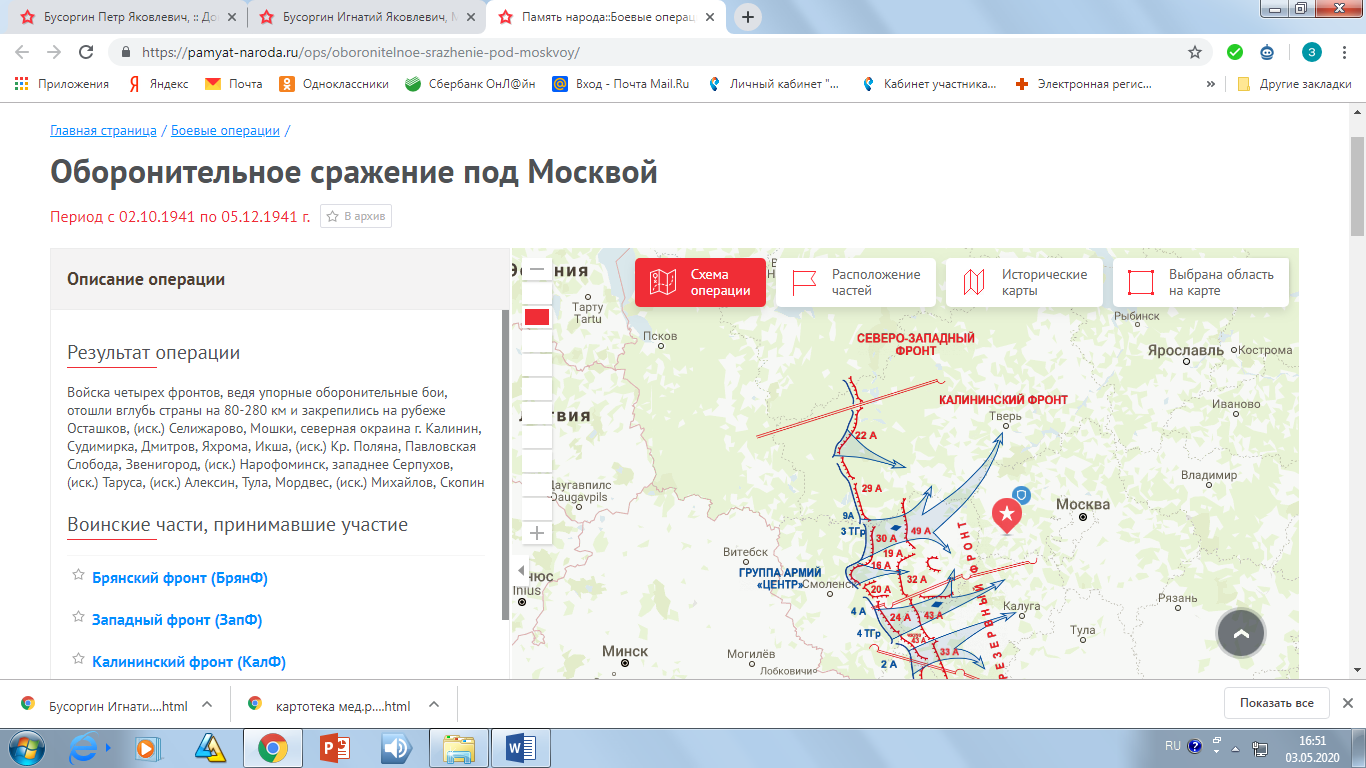Click the Показать все downloads button
The height and width of the screenshot is (768, 1366).
pos(1276,703)
